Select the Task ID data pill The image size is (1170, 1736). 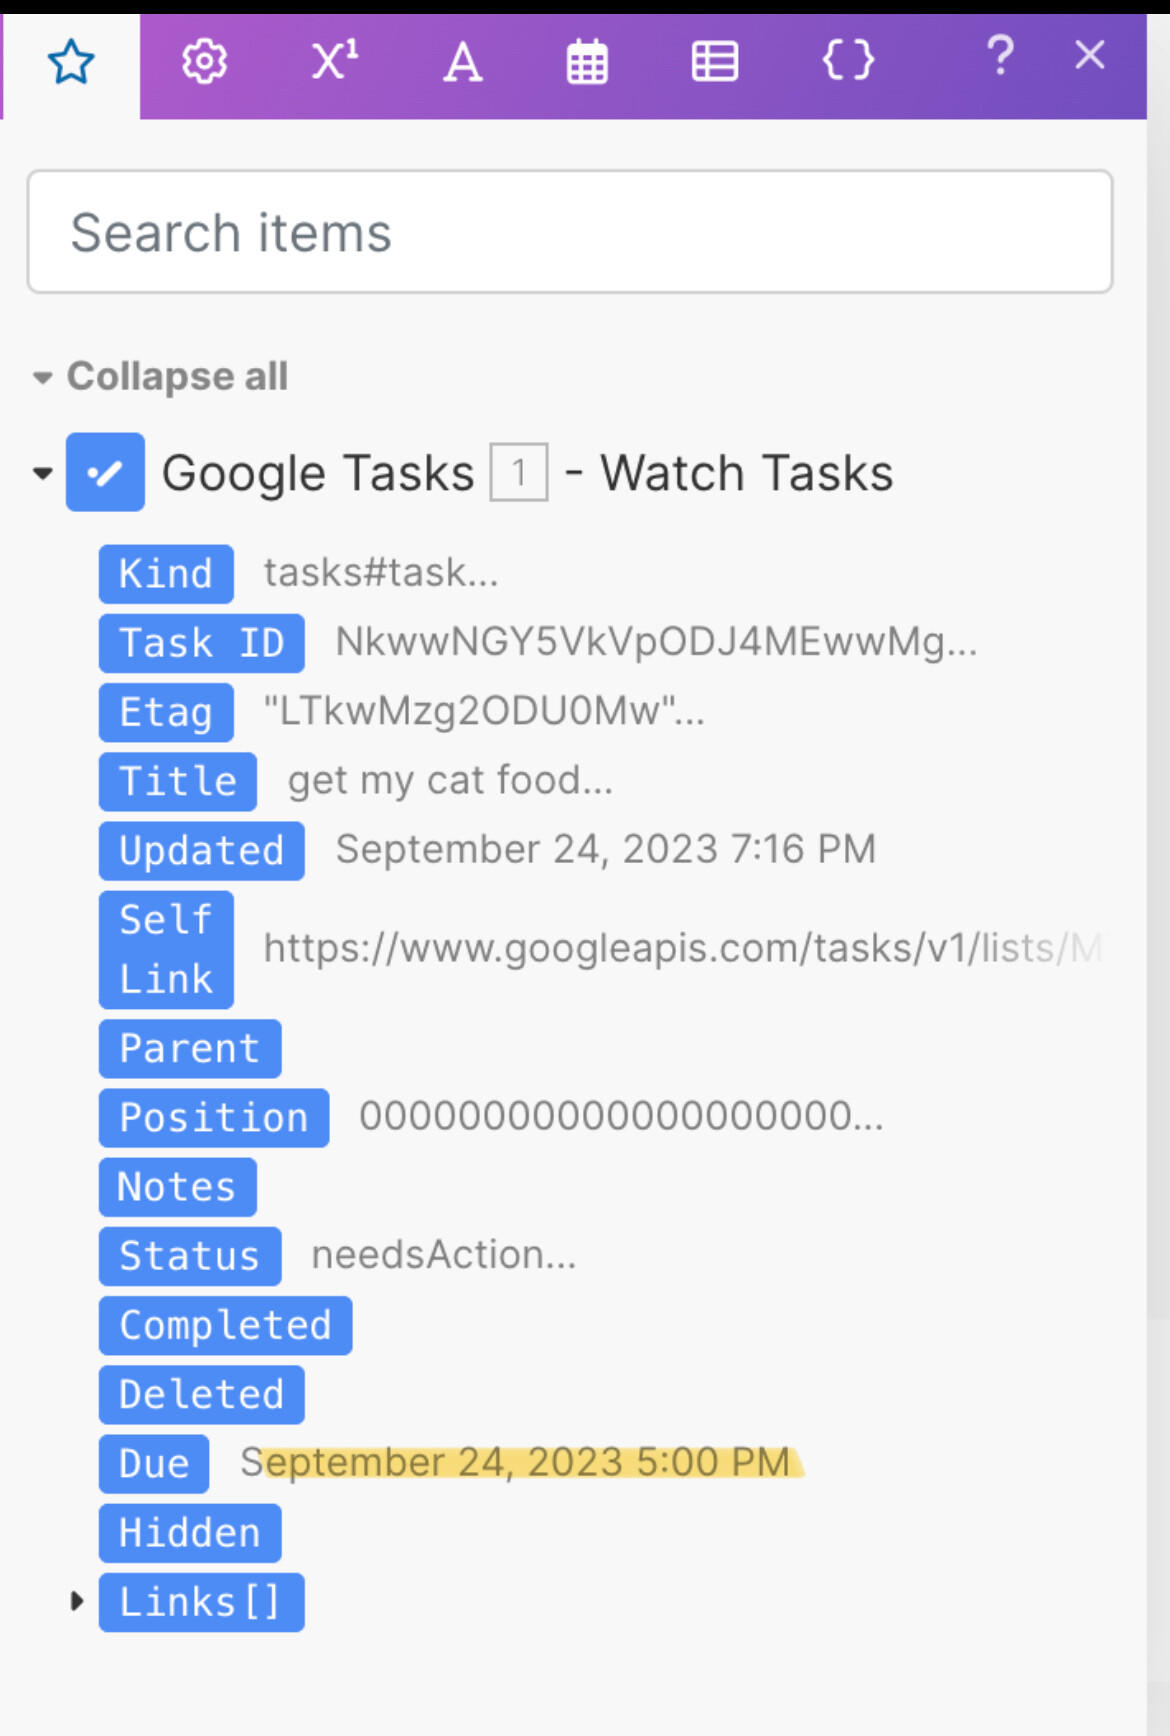tap(201, 643)
